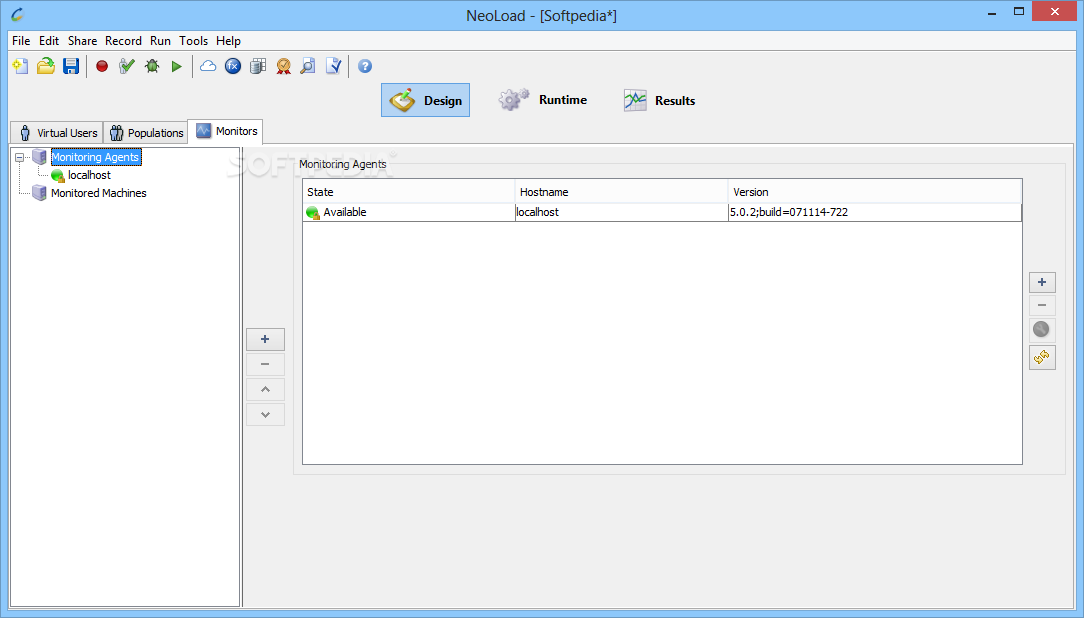The width and height of the screenshot is (1084, 618).
Task: Select the Available state cell
Action: click(x=409, y=212)
